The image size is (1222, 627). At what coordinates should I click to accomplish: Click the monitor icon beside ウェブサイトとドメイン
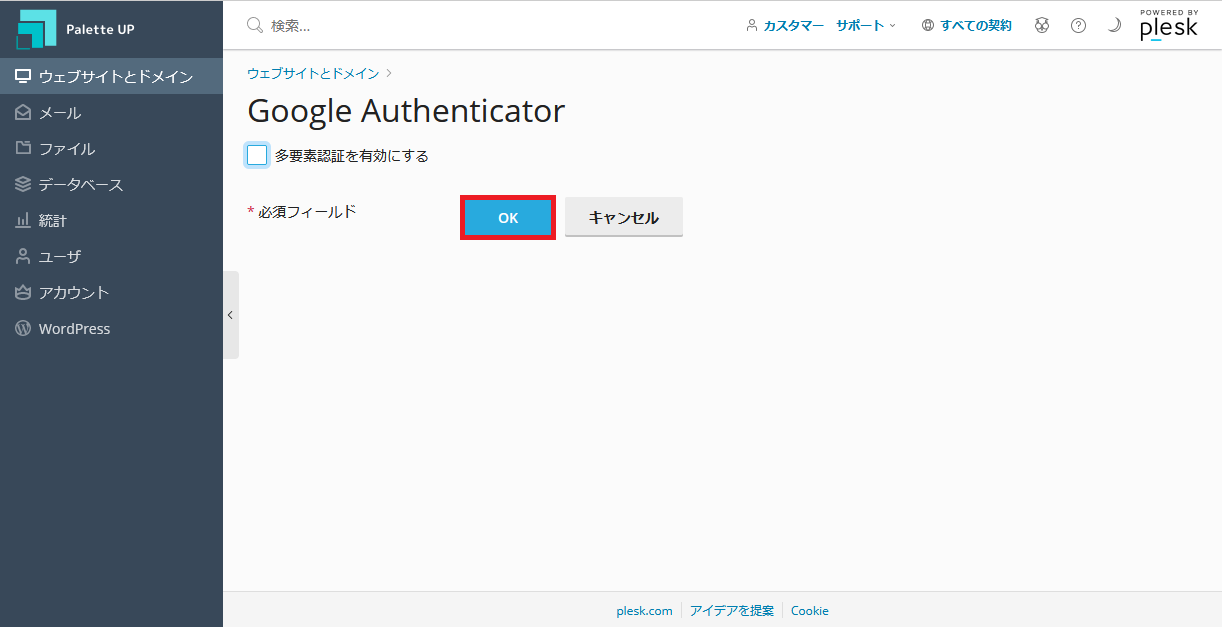(x=23, y=76)
